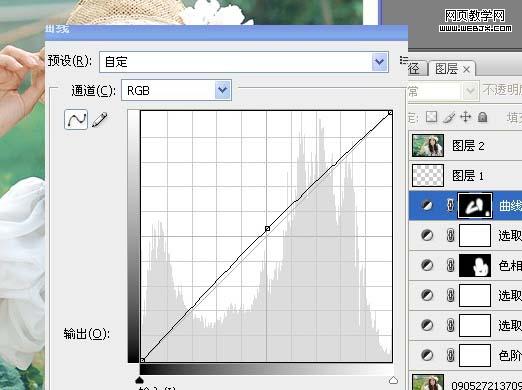Click the 曲线 dialog title bar
Image resolution: width=522 pixels, height=390 pixels.
click(226, 32)
